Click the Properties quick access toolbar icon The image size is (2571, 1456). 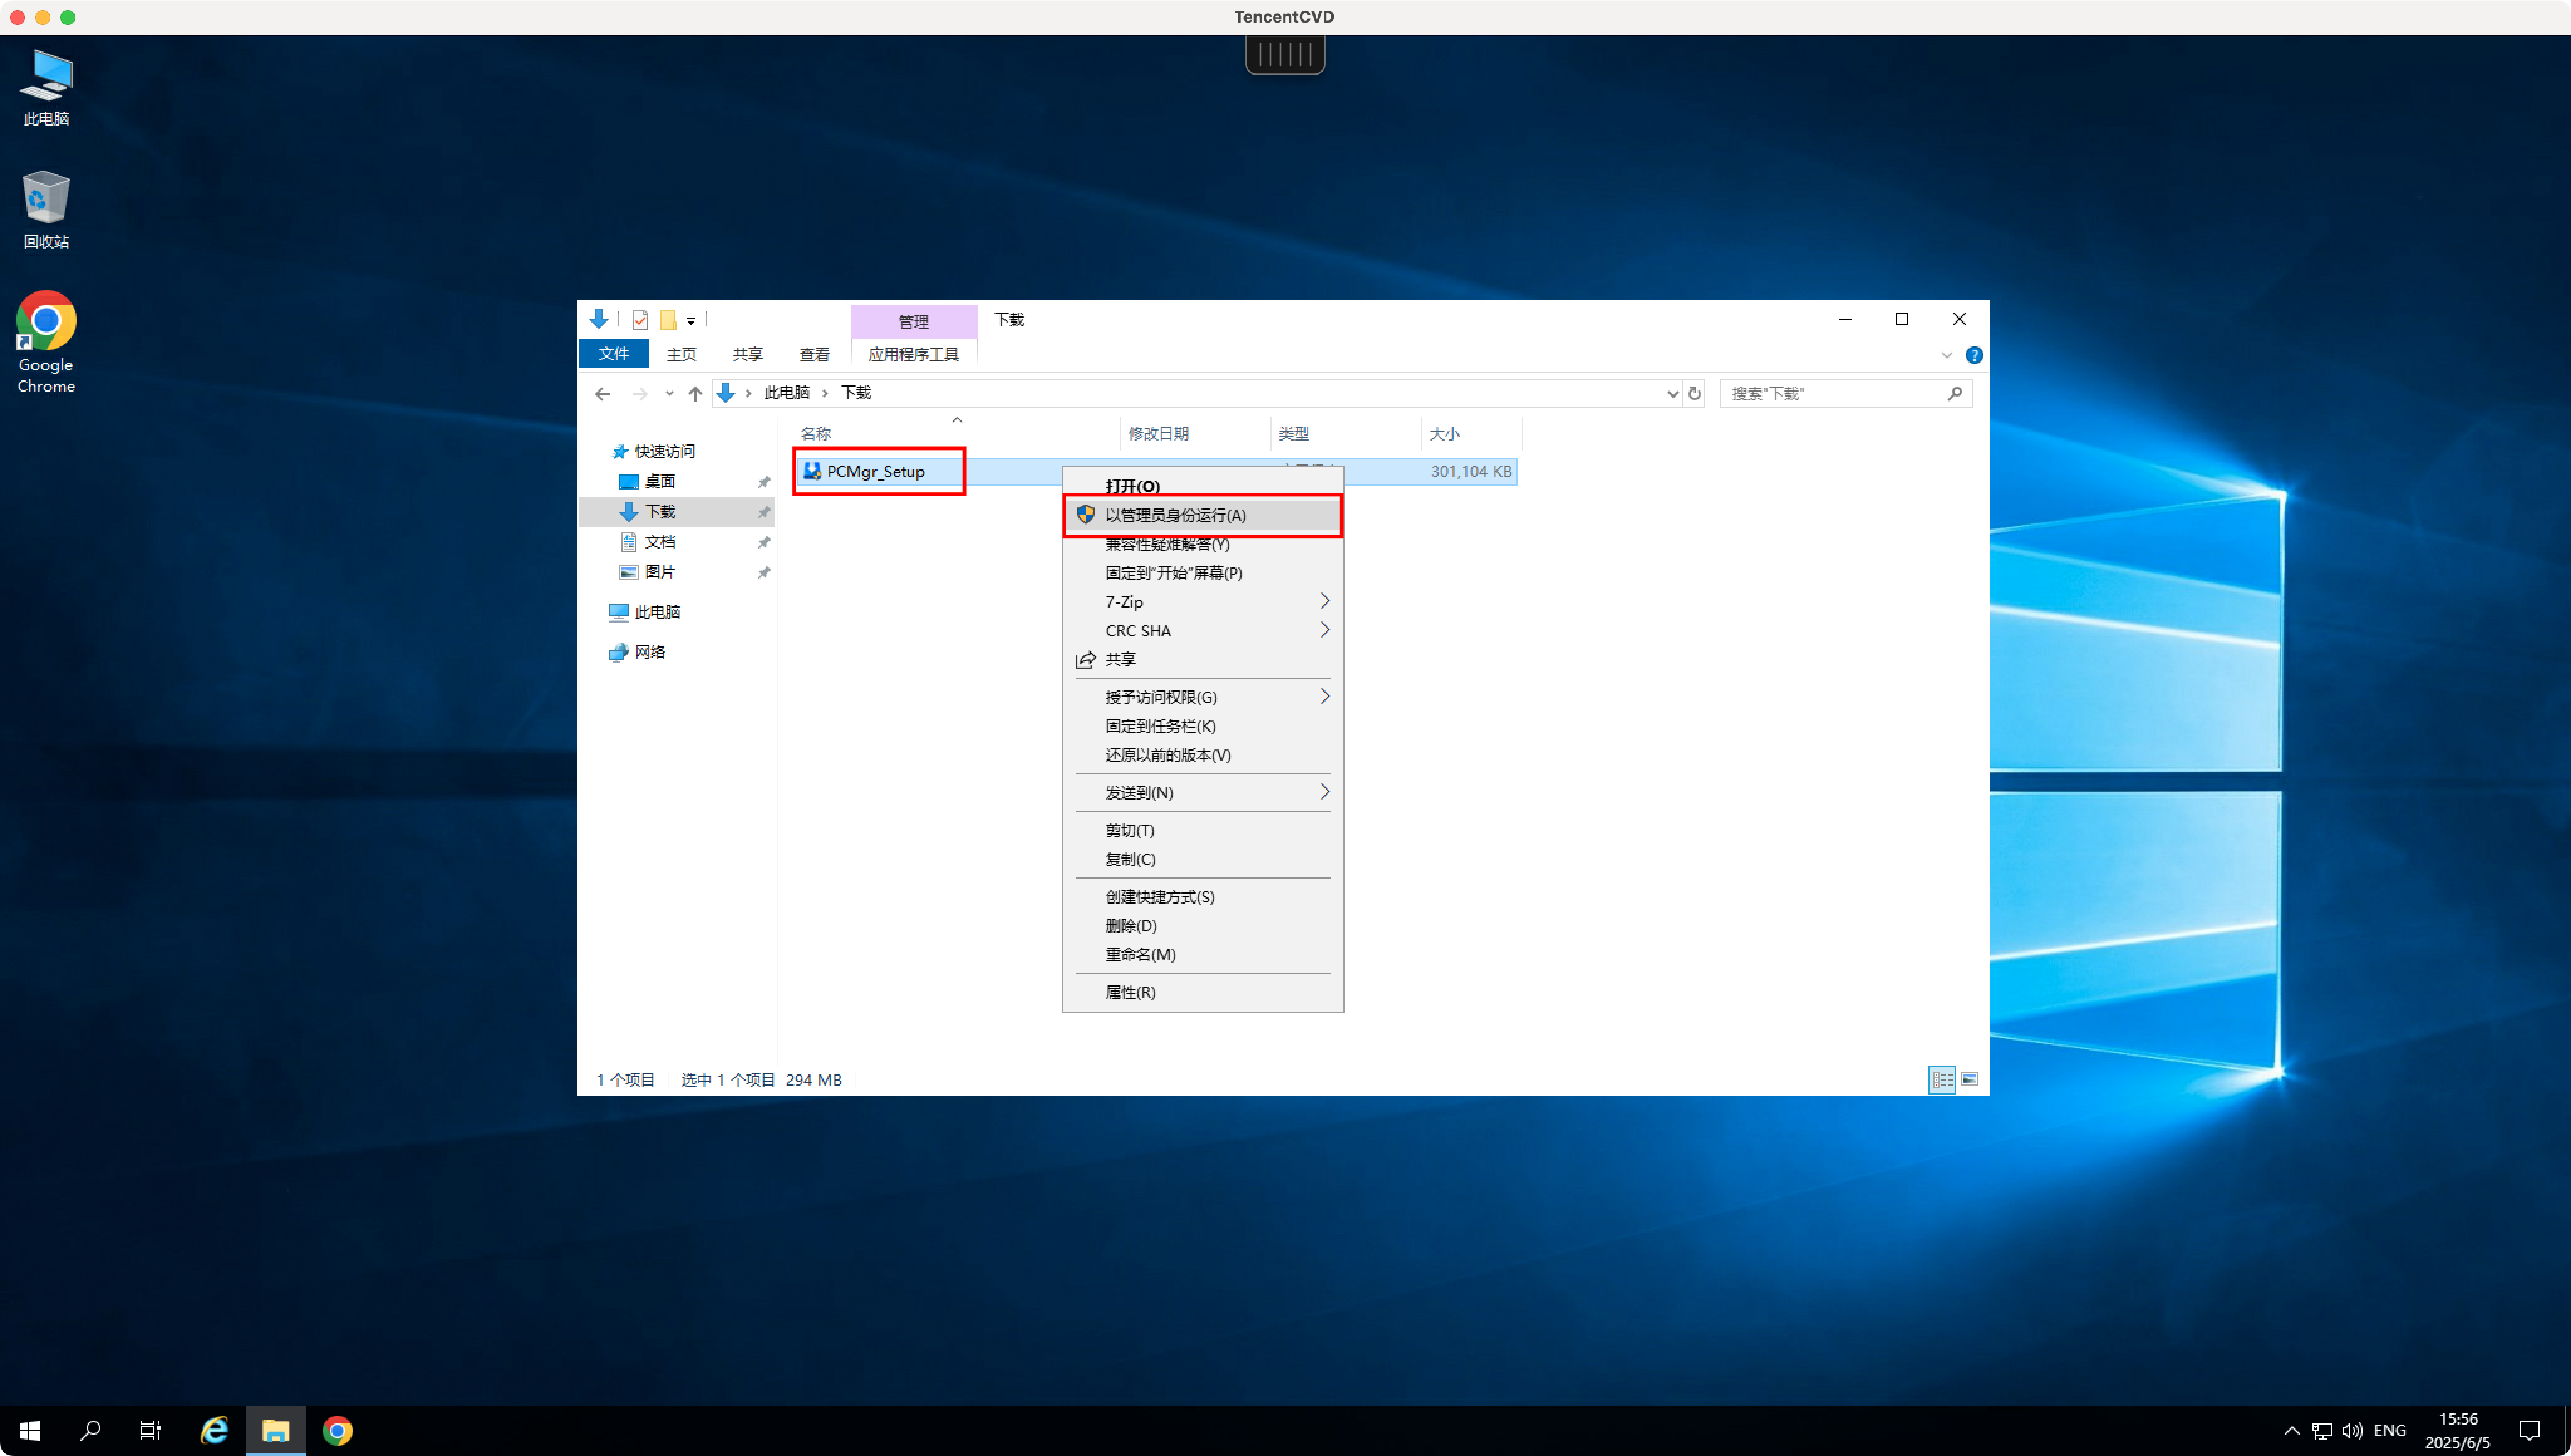(x=640, y=320)
